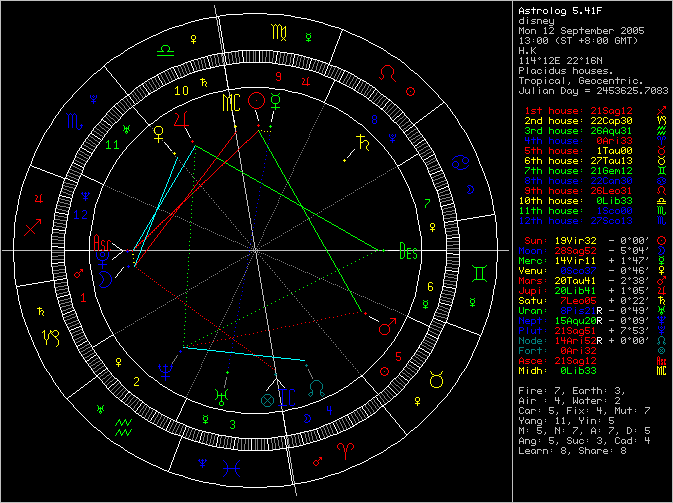
Task: Click the Part of Fortune symbol
Action: [x=267, y=399]
